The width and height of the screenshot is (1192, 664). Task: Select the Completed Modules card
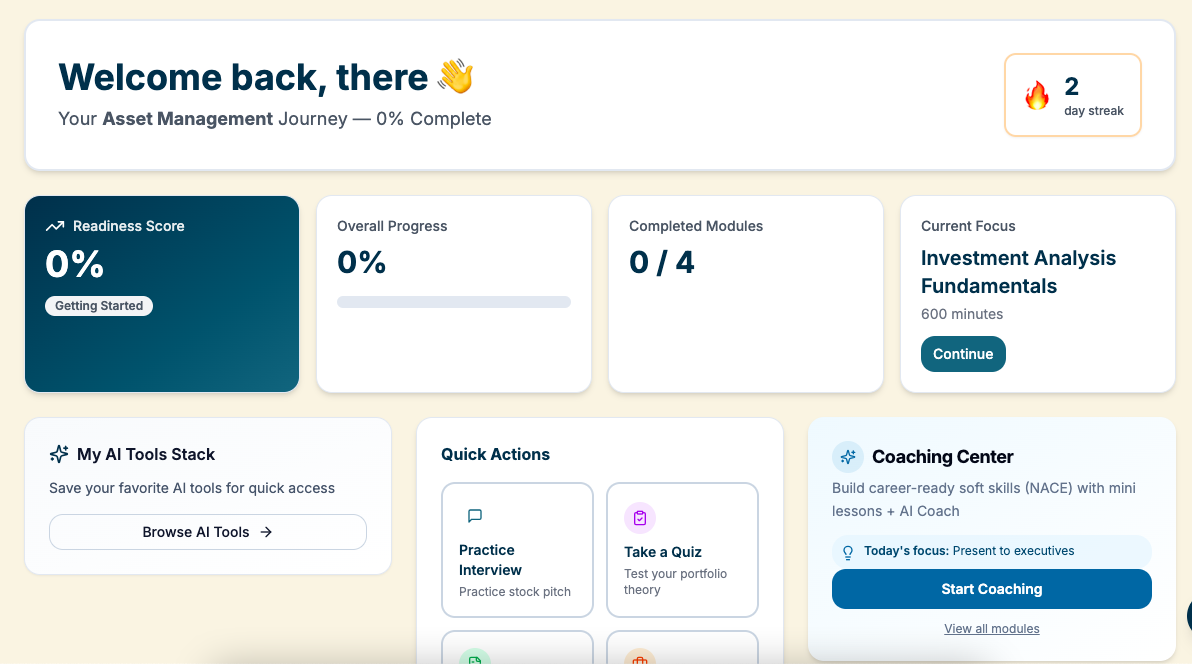point(745,294)
